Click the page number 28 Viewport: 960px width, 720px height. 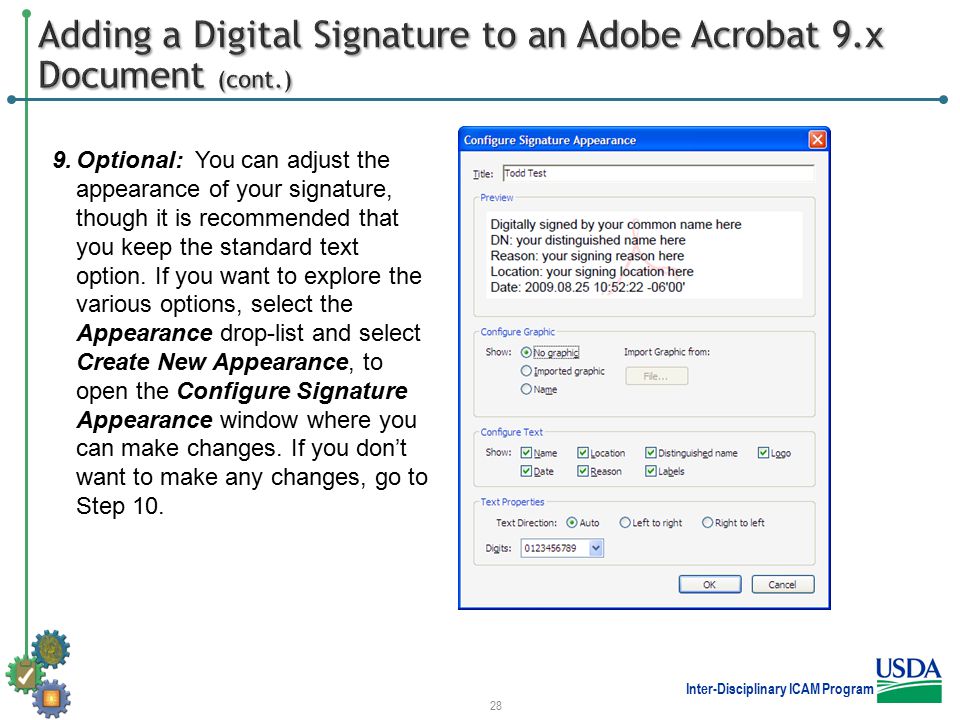pyautogui.click(x=496, y=706)
